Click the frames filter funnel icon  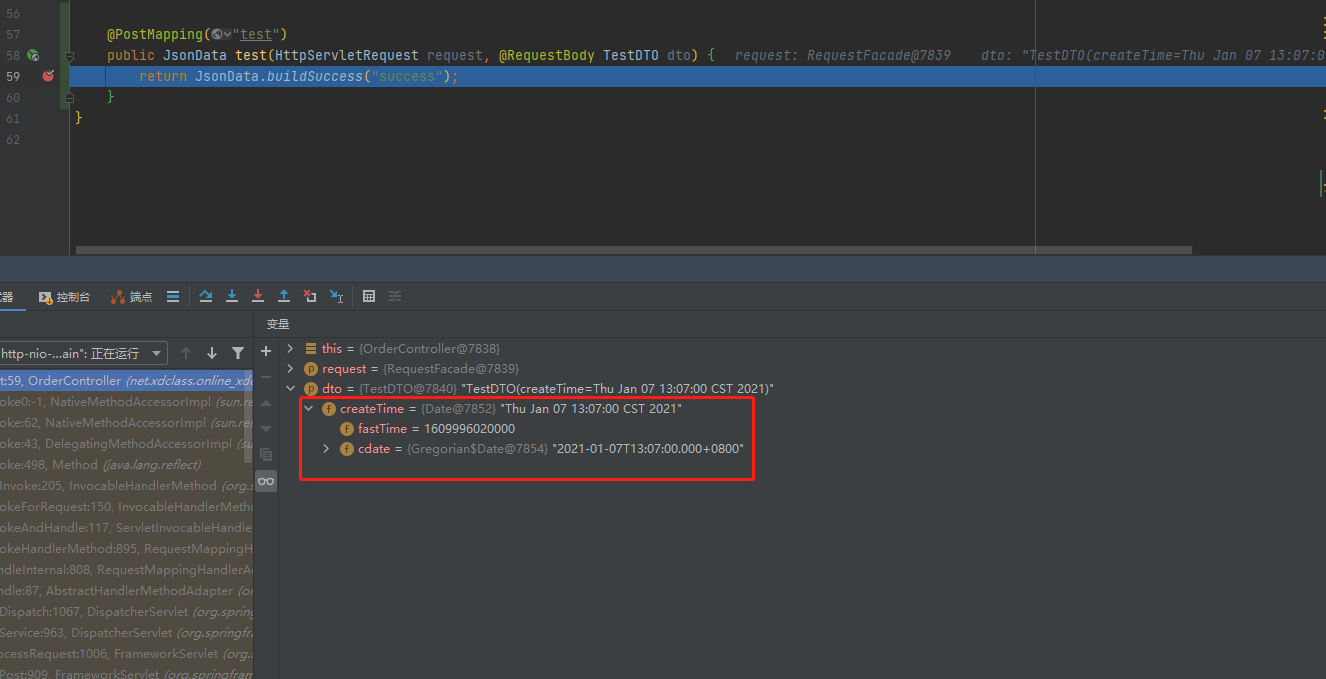point(238,353)
